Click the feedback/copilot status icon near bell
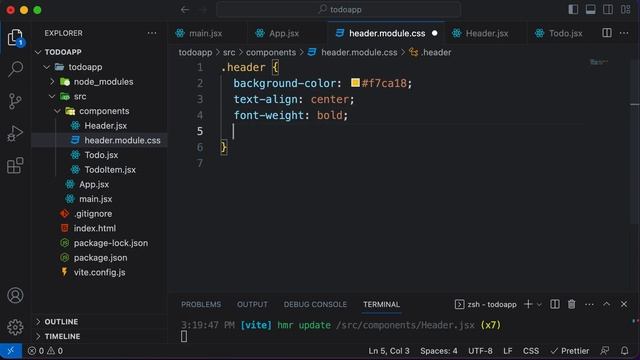The height and width of the screenshot is (360, 640). (x=604, y=351)
